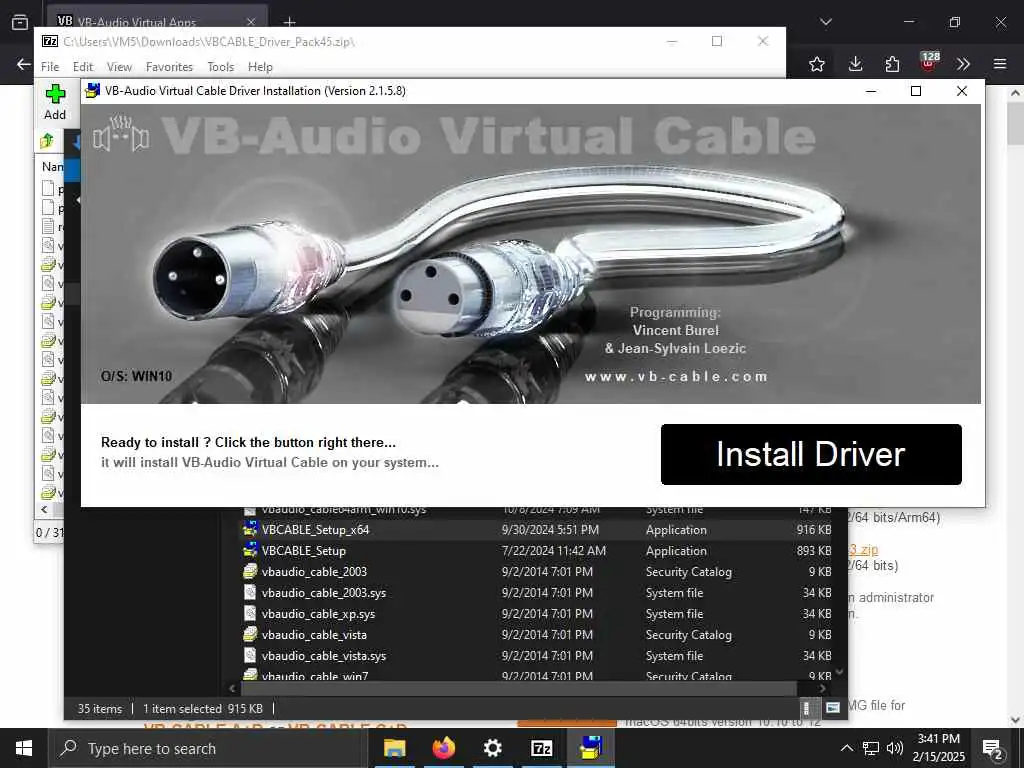Click VB-Cable installer icon on taskbar
Image resolution: width=1024 pixels, height=768 pixels.
tap(590, 748)
